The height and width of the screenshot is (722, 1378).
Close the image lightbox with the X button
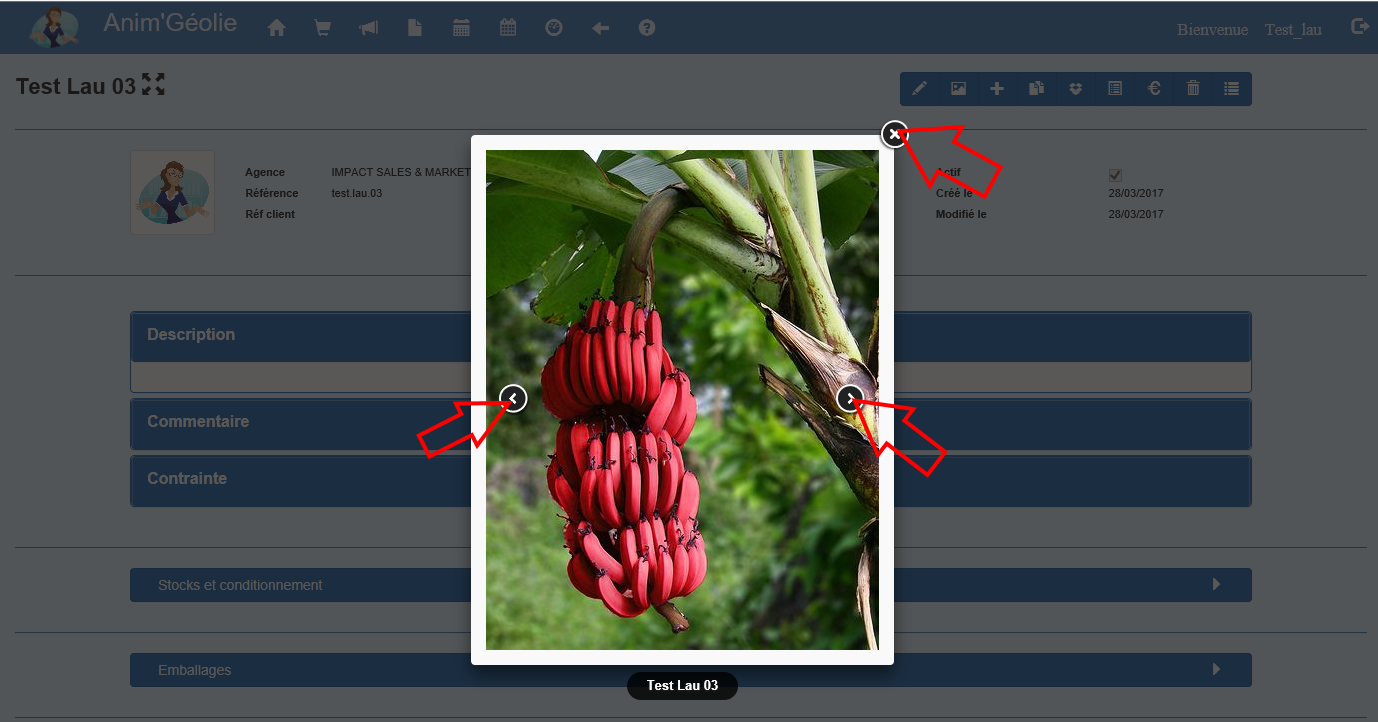tap(894, 134)
